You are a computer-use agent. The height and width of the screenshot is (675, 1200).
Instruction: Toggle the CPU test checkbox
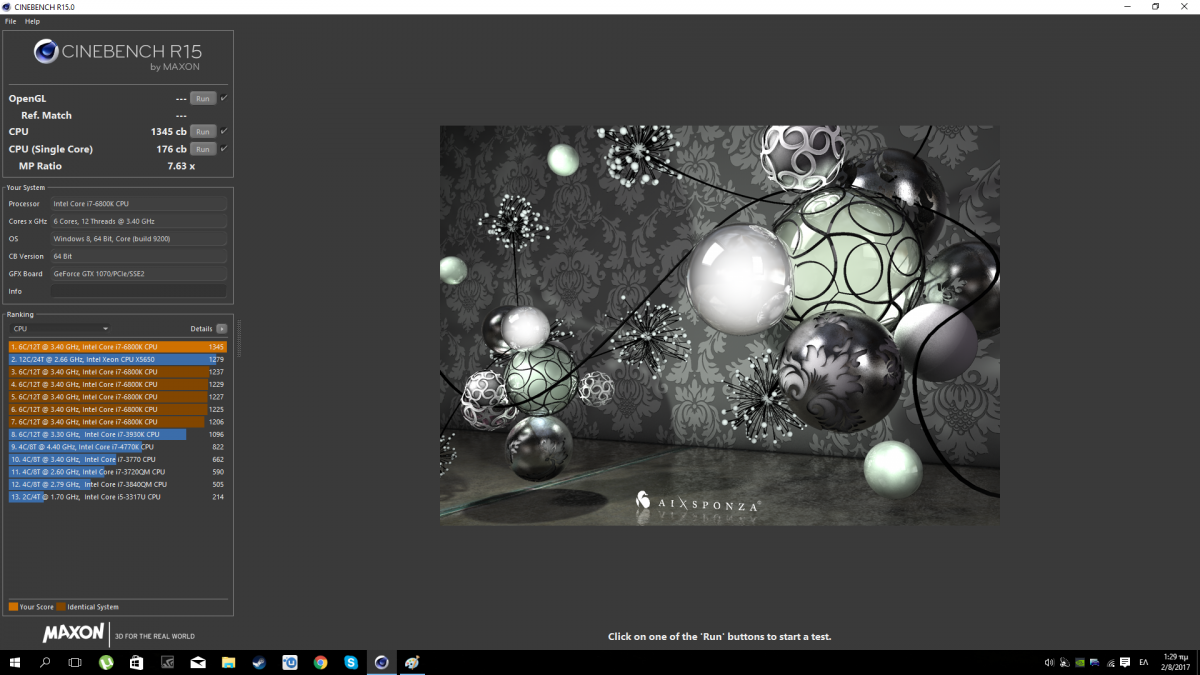coord(224,131)
